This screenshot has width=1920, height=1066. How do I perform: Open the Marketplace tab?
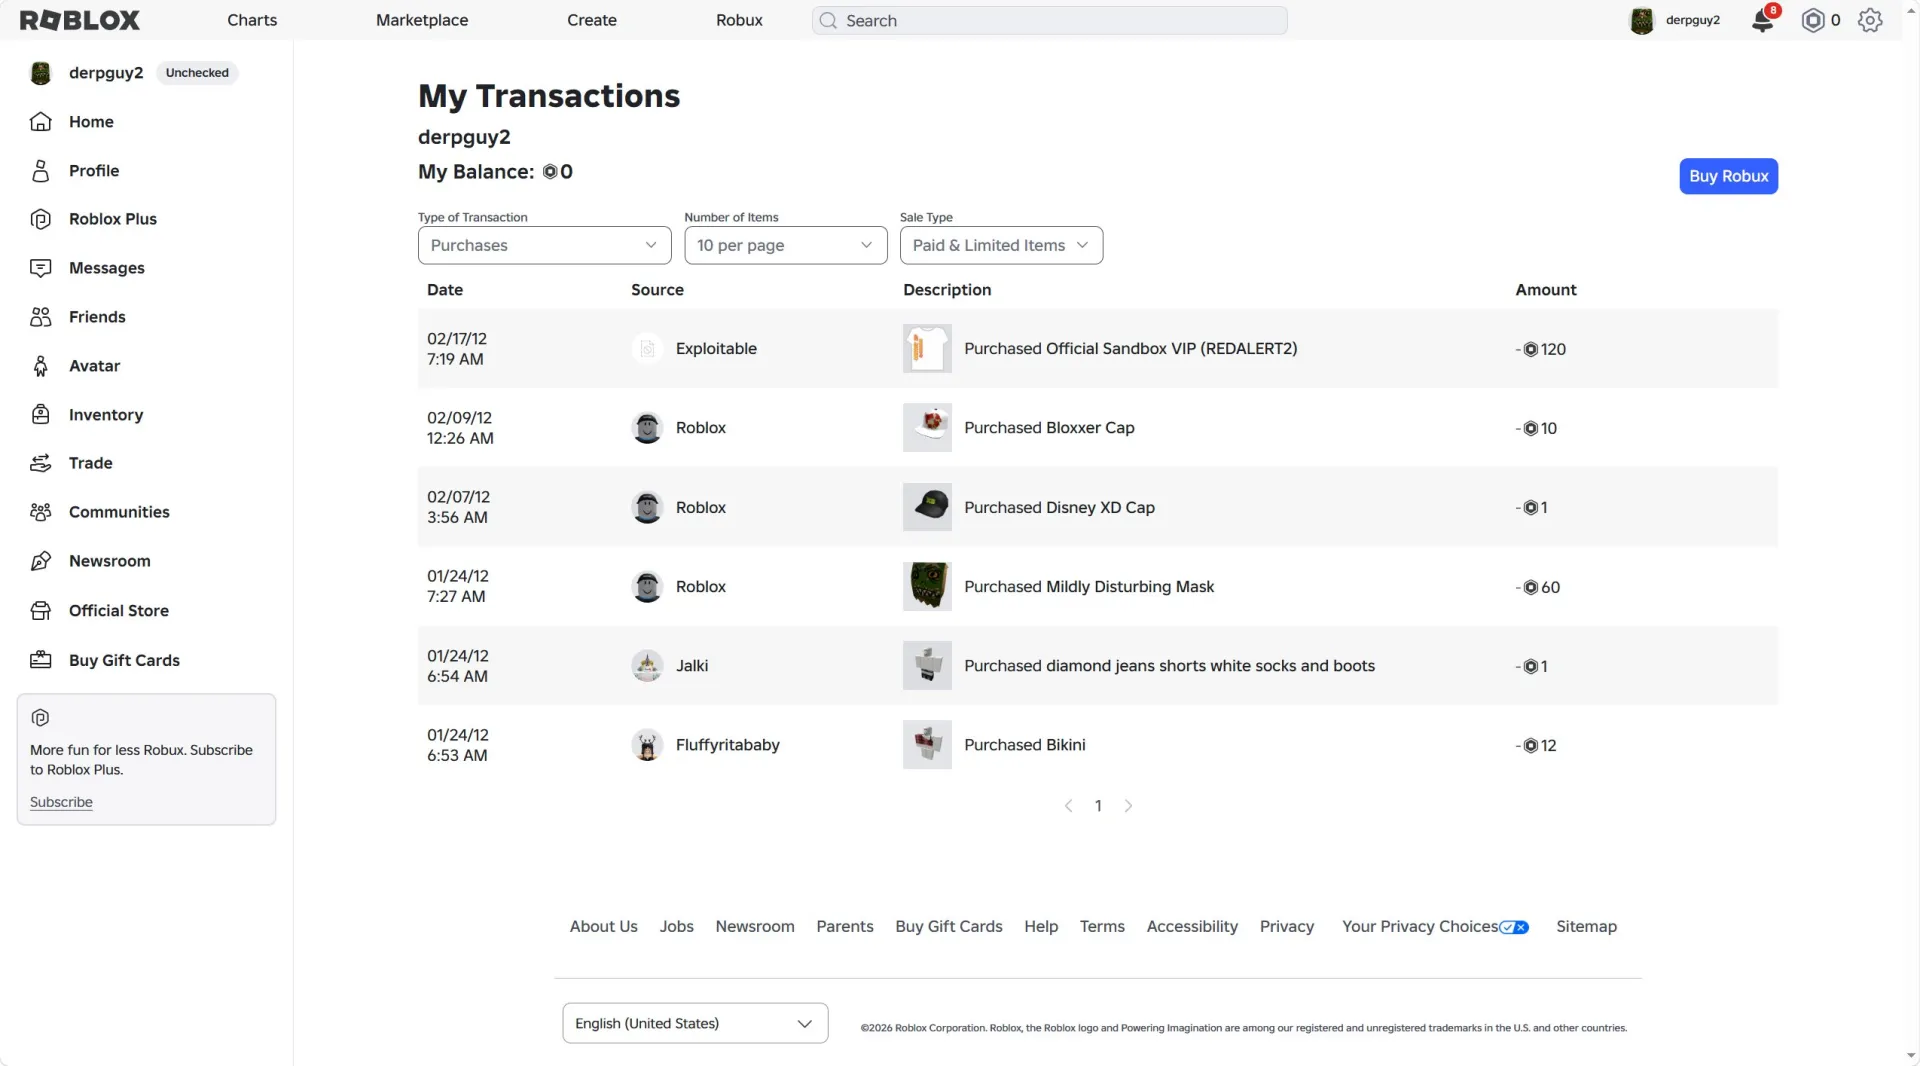[422, 20]
